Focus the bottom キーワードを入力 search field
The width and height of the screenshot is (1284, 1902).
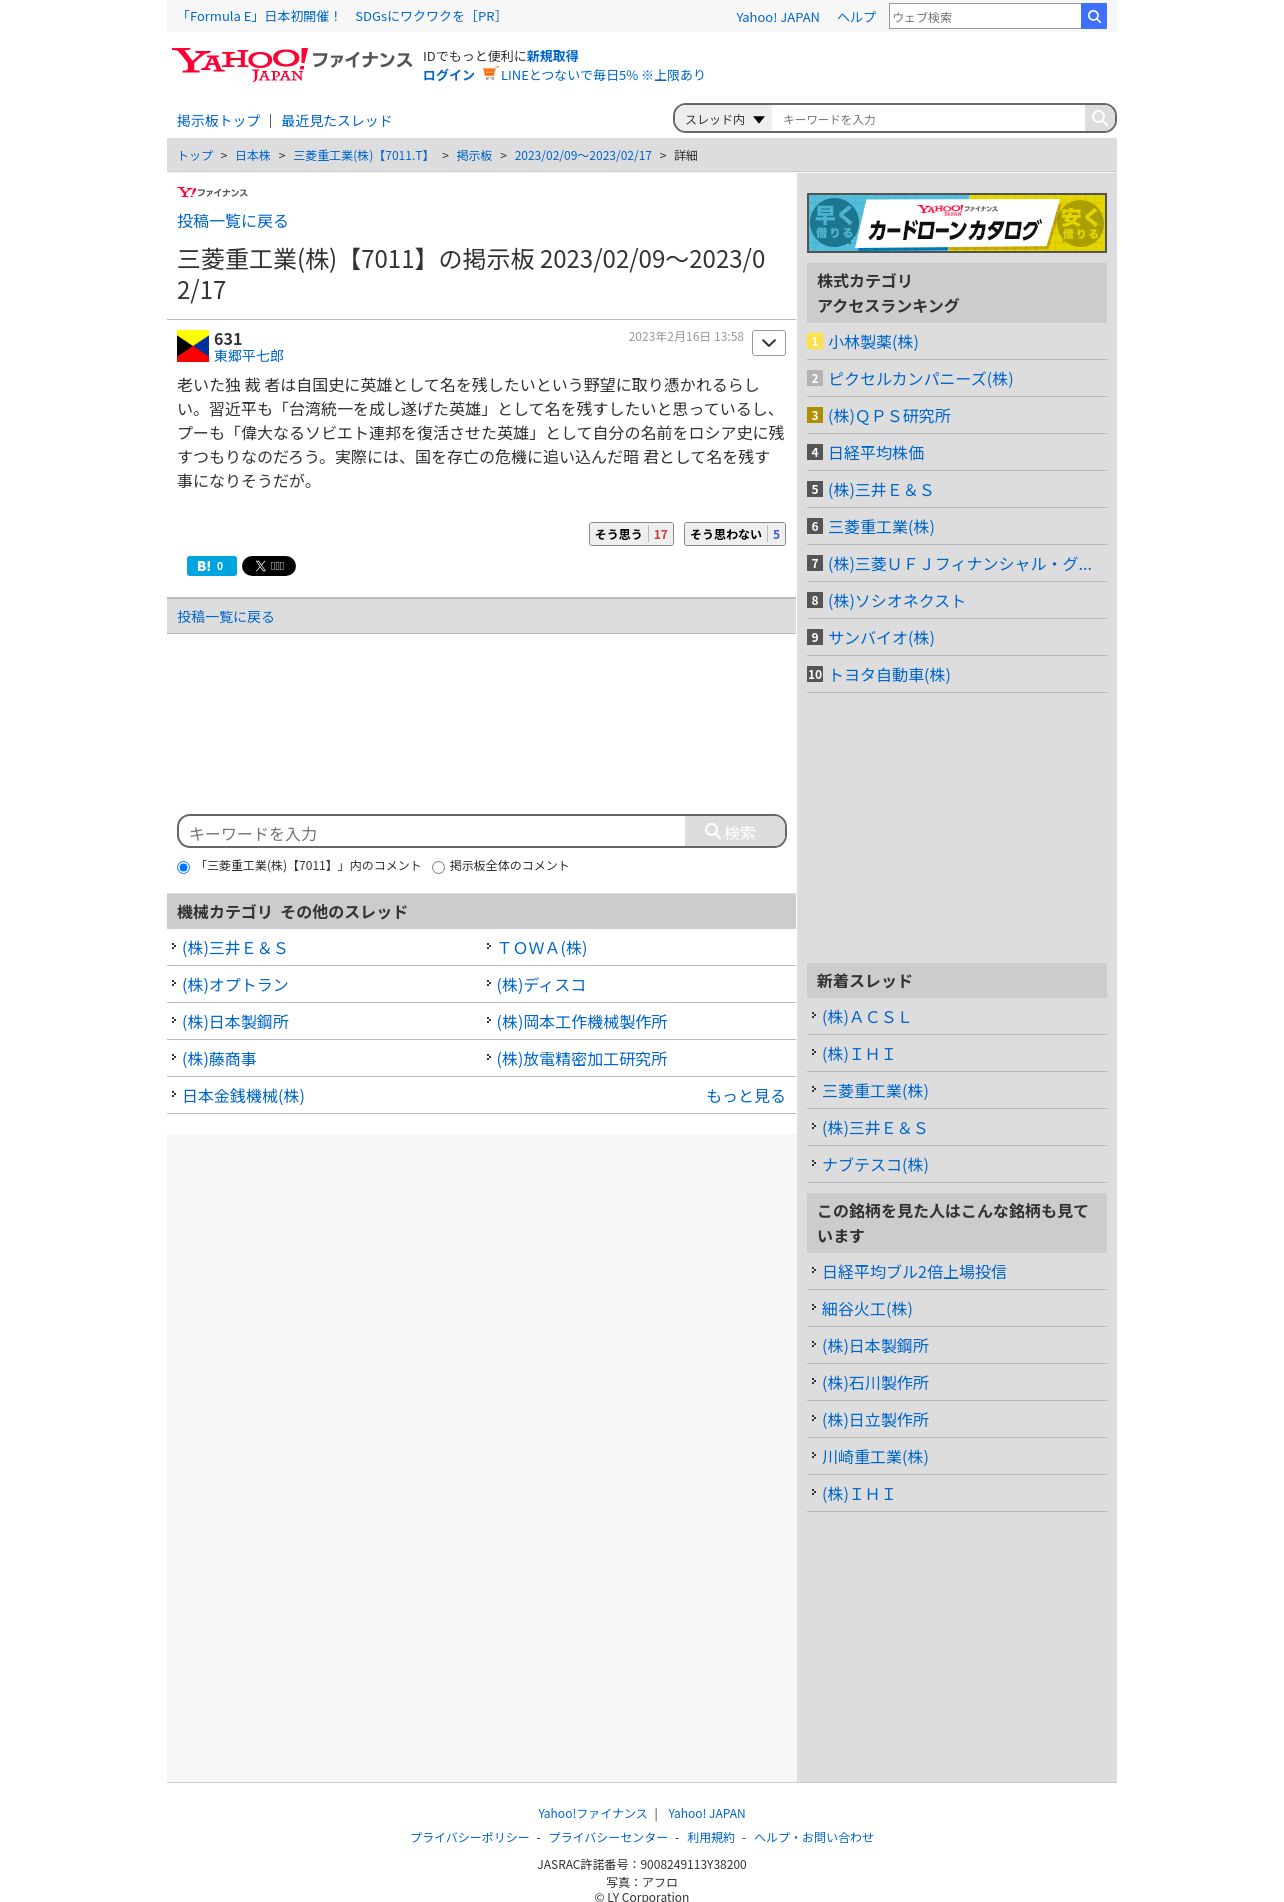pyautogui.click(x=432, y=832)
